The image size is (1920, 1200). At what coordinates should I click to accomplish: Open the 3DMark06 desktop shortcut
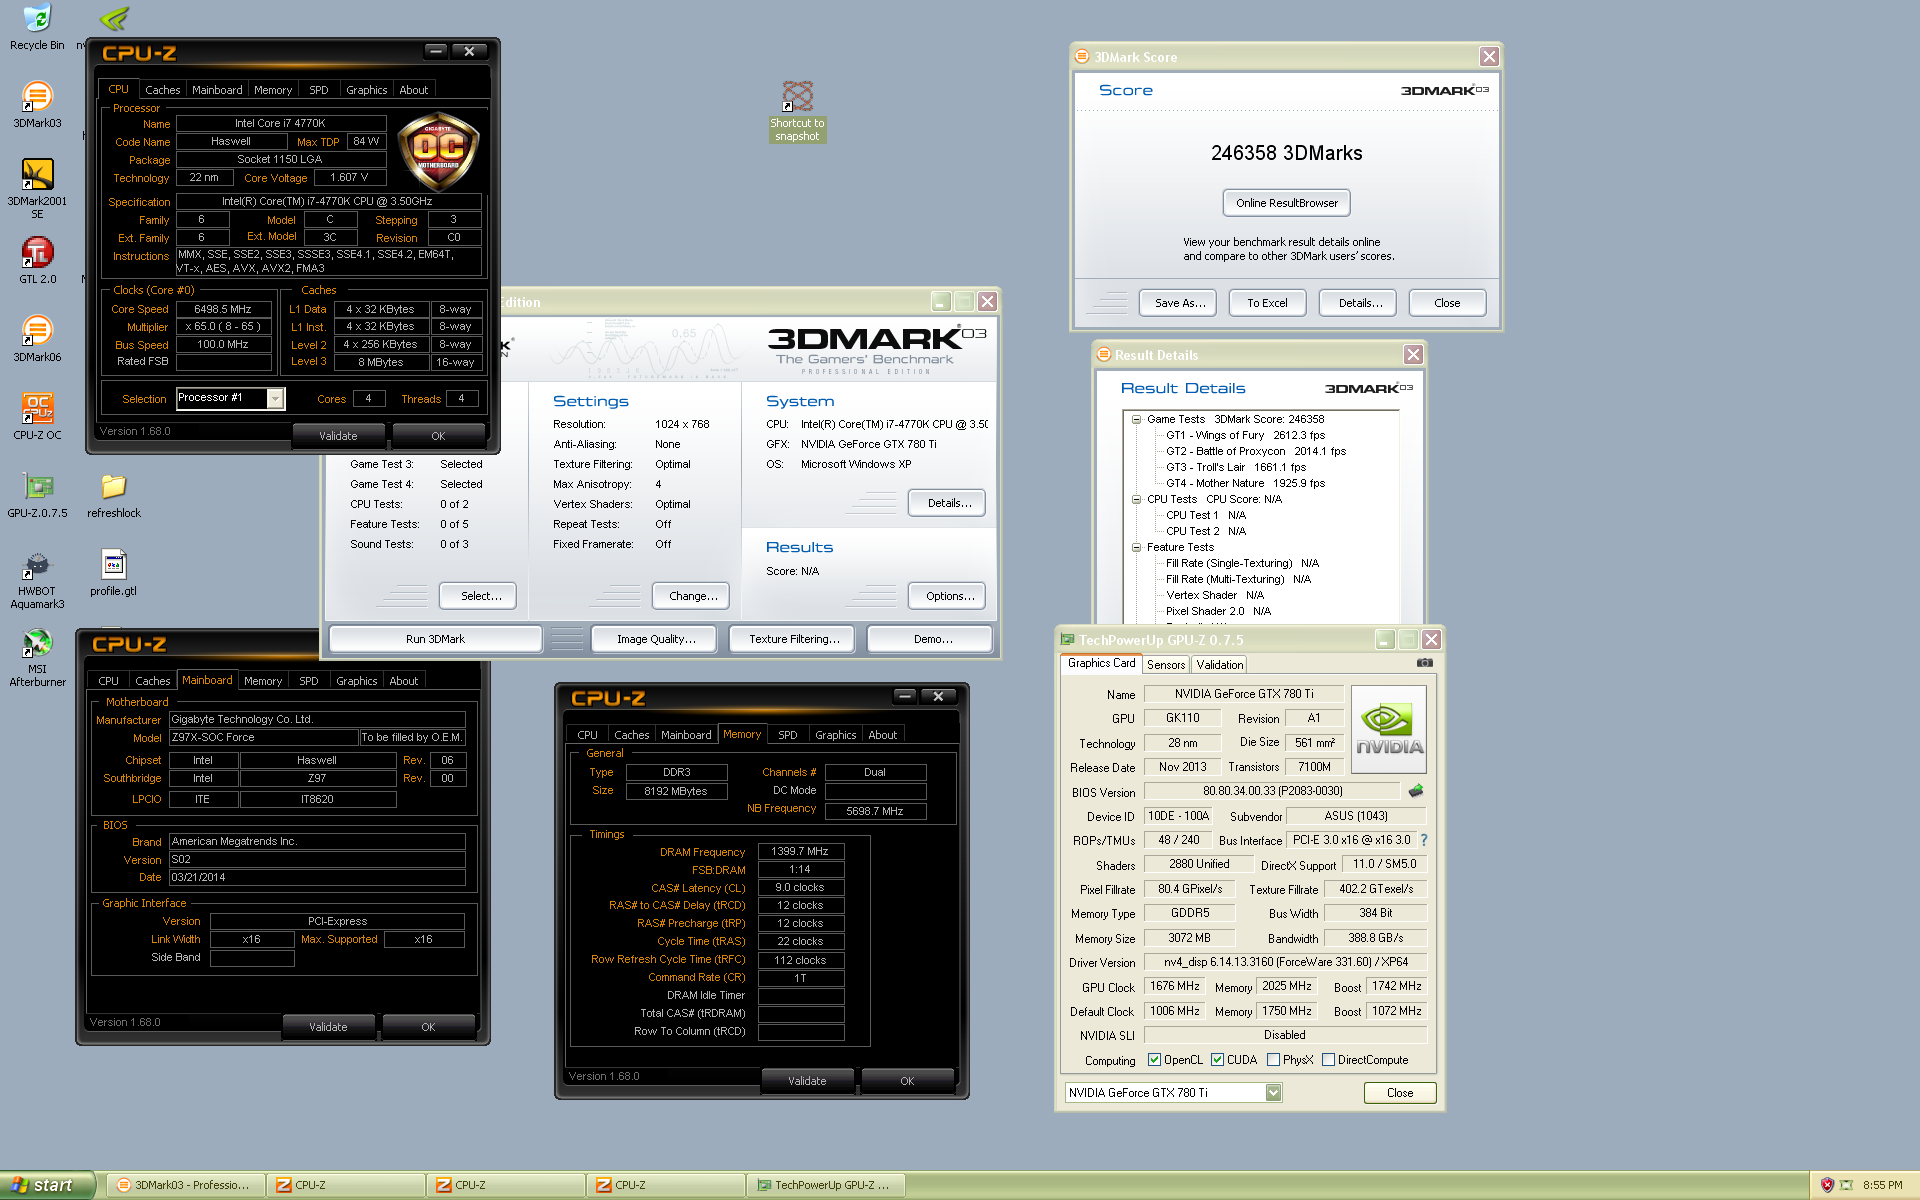tap(37, 339)
